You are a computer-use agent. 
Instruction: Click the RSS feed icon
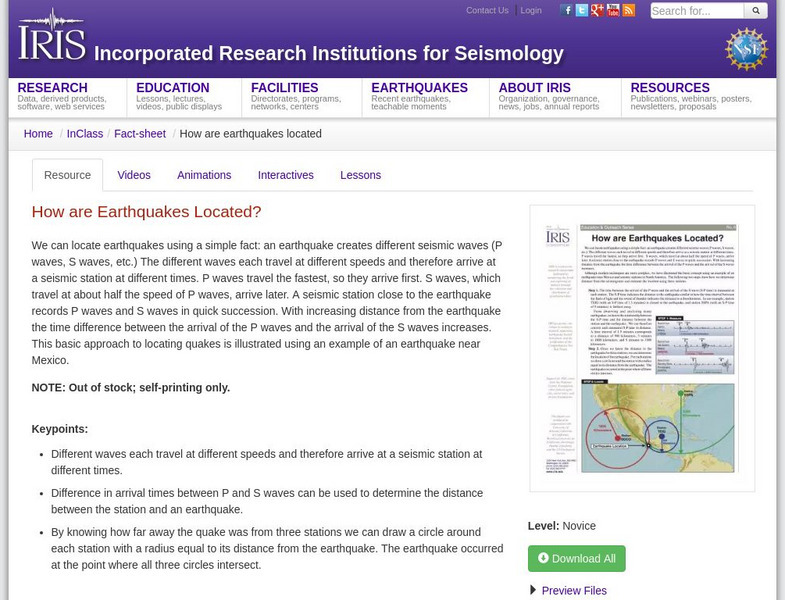coord(628,11)
